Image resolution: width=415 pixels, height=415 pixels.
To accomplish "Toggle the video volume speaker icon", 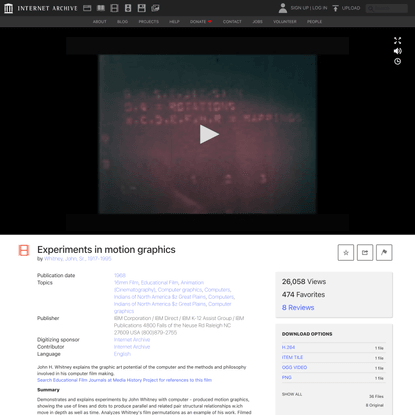I will click(x=397, y=51).
